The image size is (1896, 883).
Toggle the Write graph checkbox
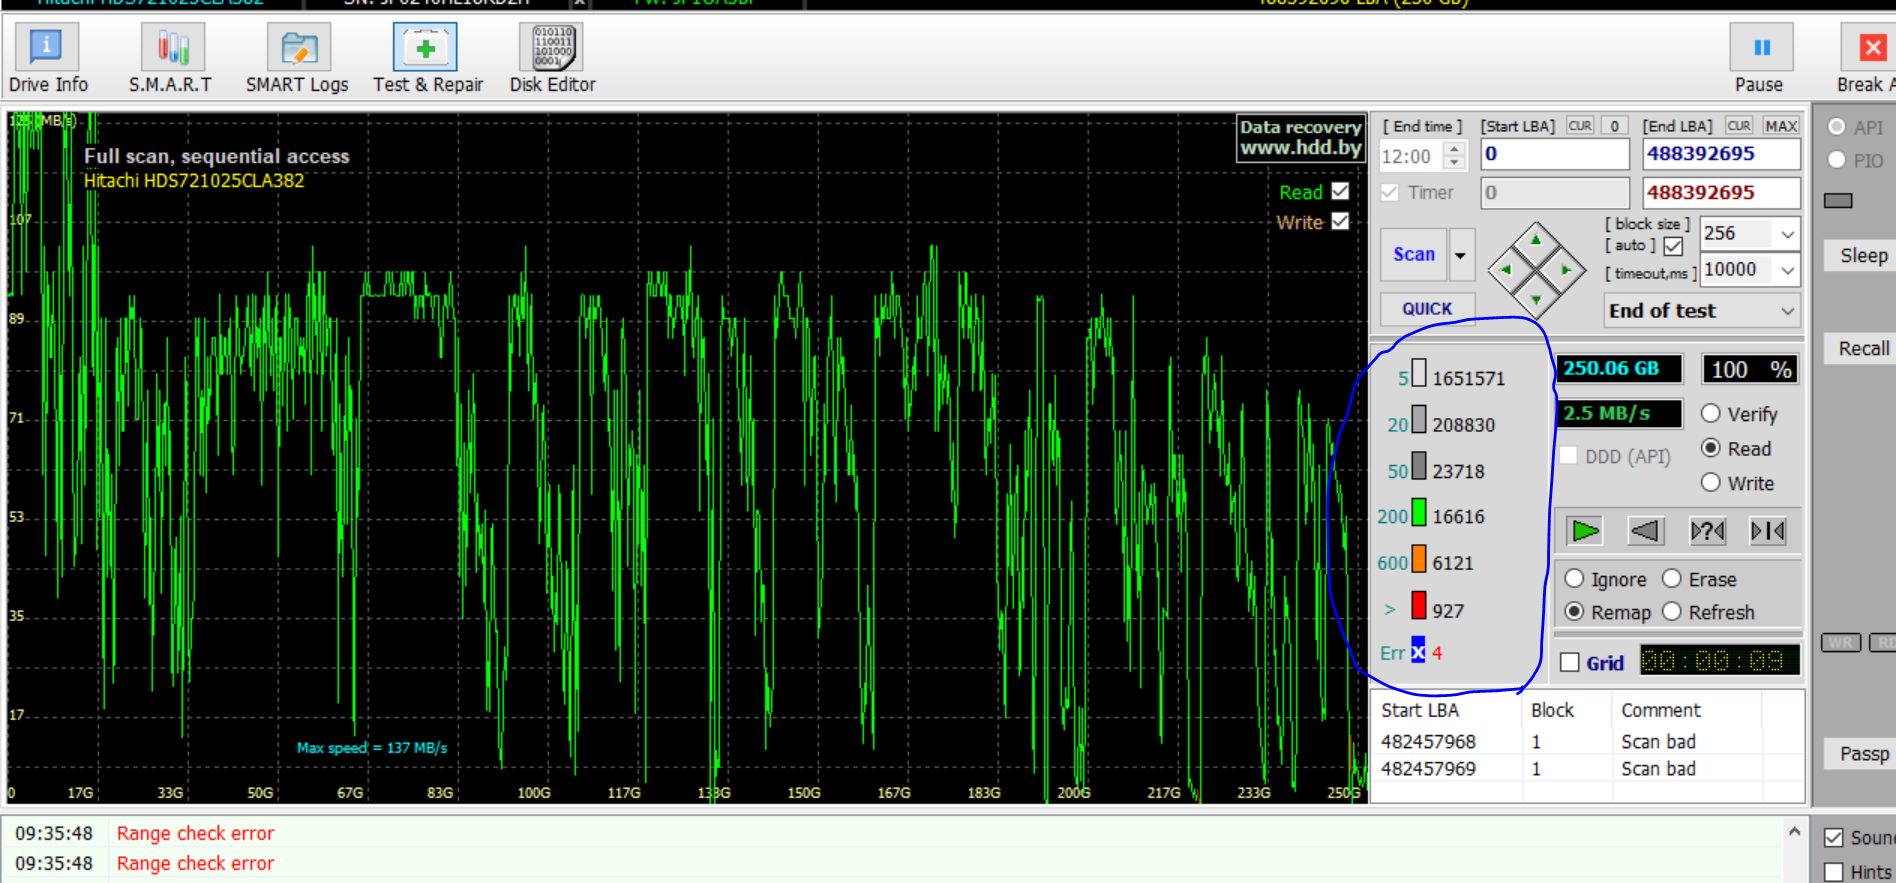coord(1341,221)
